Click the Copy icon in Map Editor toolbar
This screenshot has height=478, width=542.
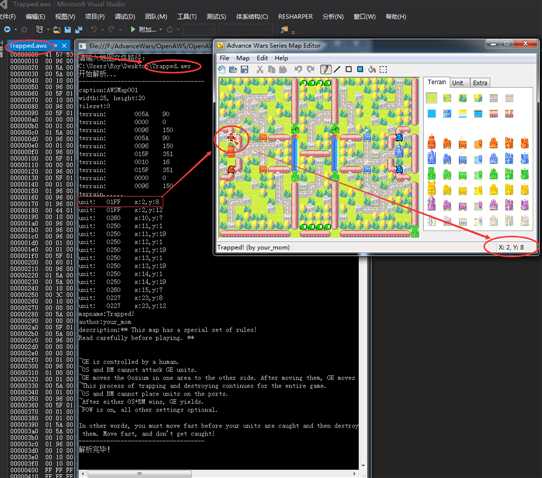(x=272, y=69)
